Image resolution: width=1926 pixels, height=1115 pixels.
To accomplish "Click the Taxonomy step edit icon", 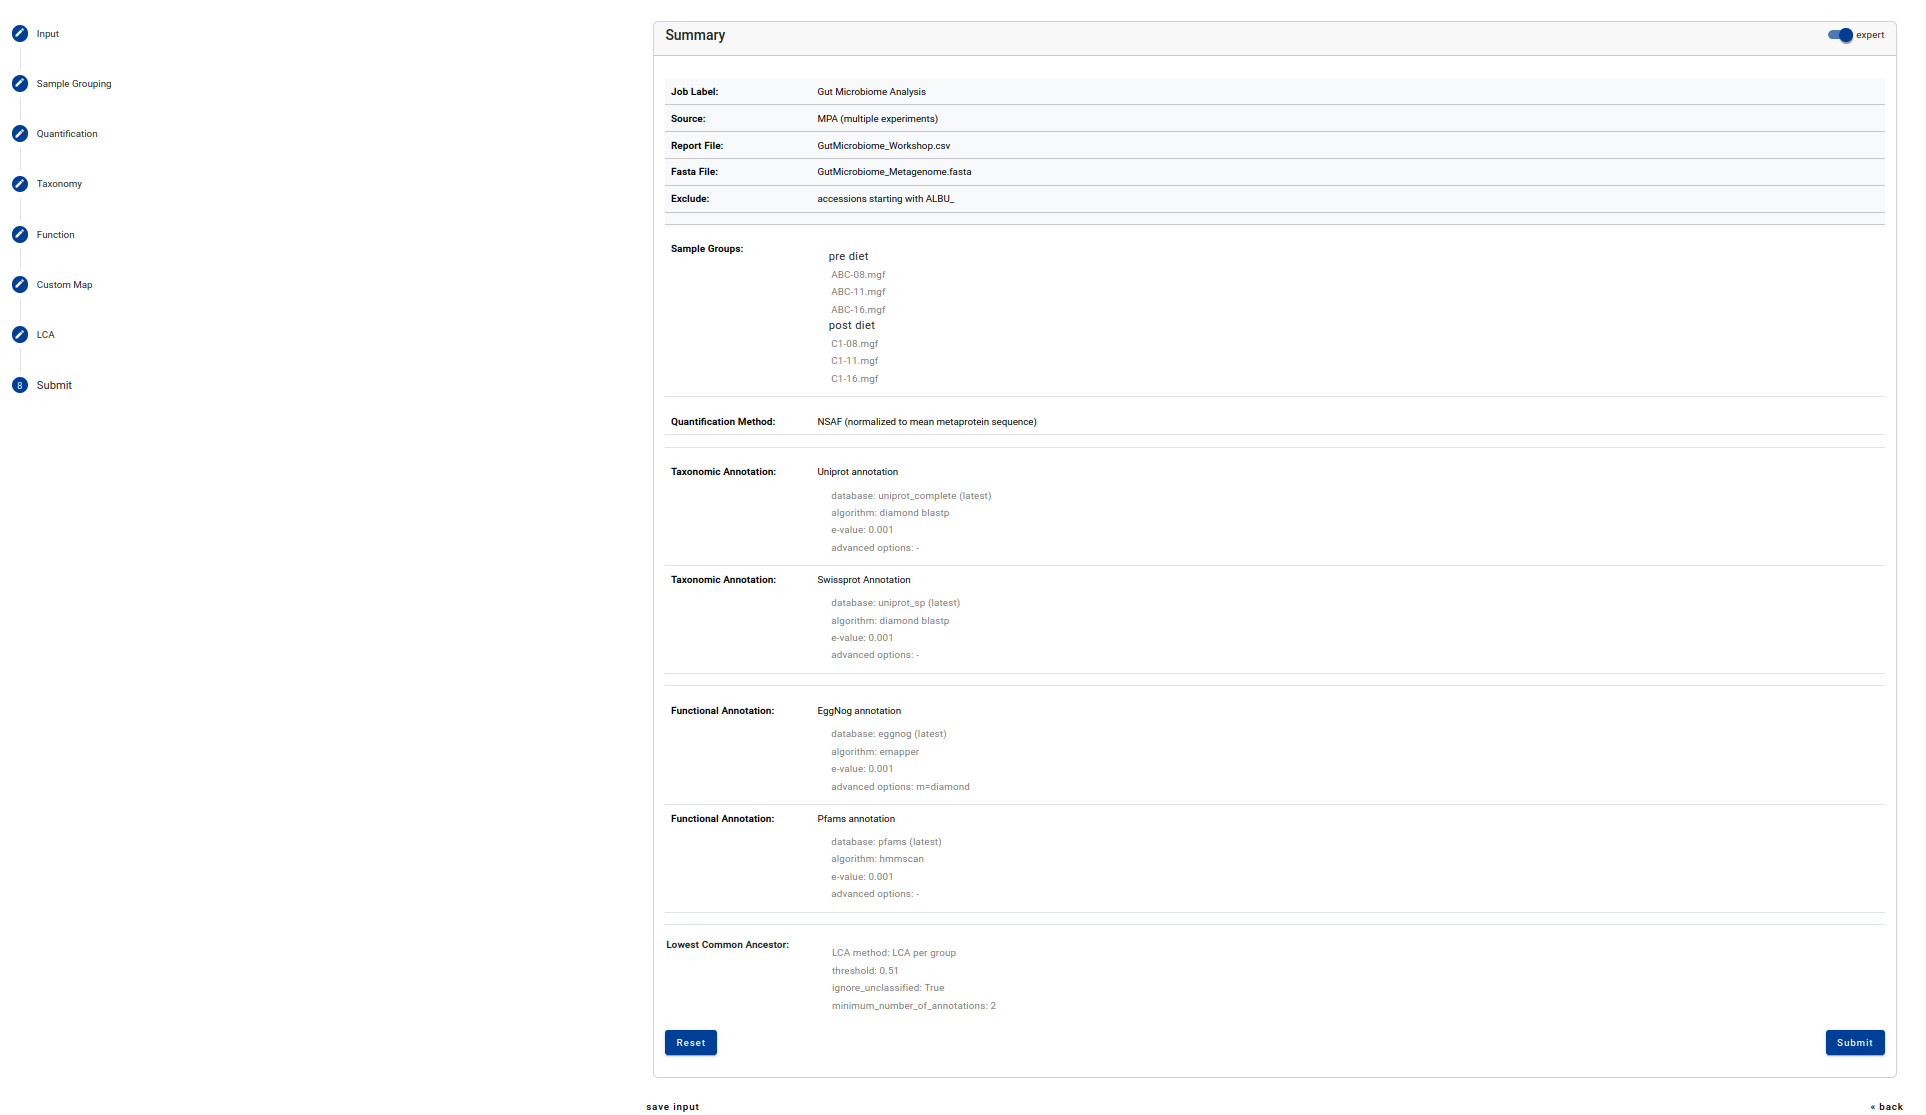I will point(20,184).
